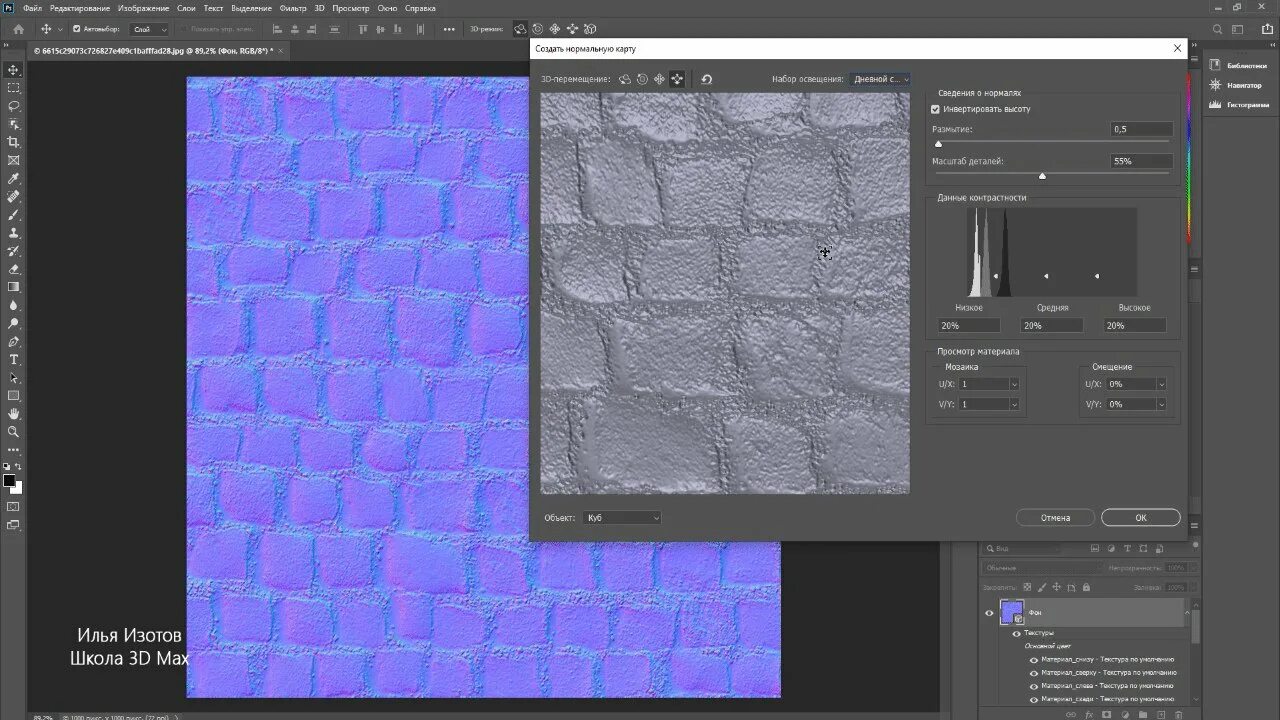Open the three-dots options bar overflow menu
The width and height of the screenshot is (1280, 720).
[449, 29]
